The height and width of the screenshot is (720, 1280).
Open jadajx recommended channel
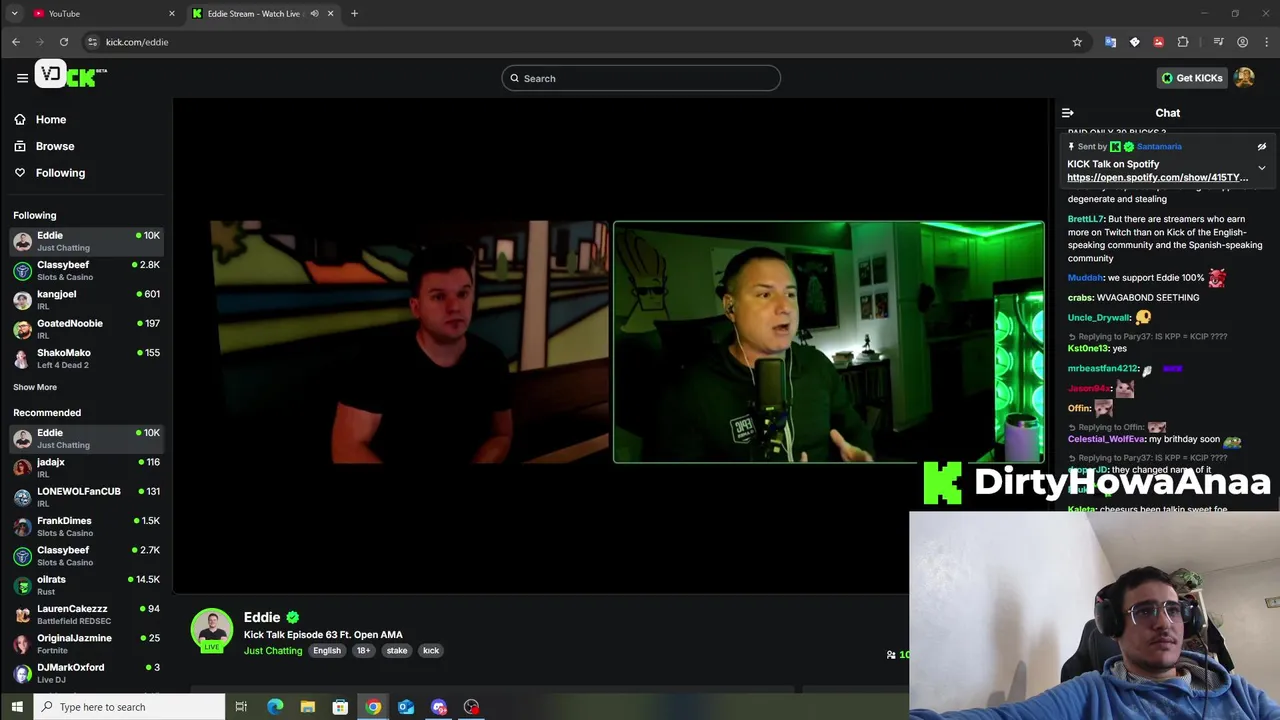[x=86, y=467]
